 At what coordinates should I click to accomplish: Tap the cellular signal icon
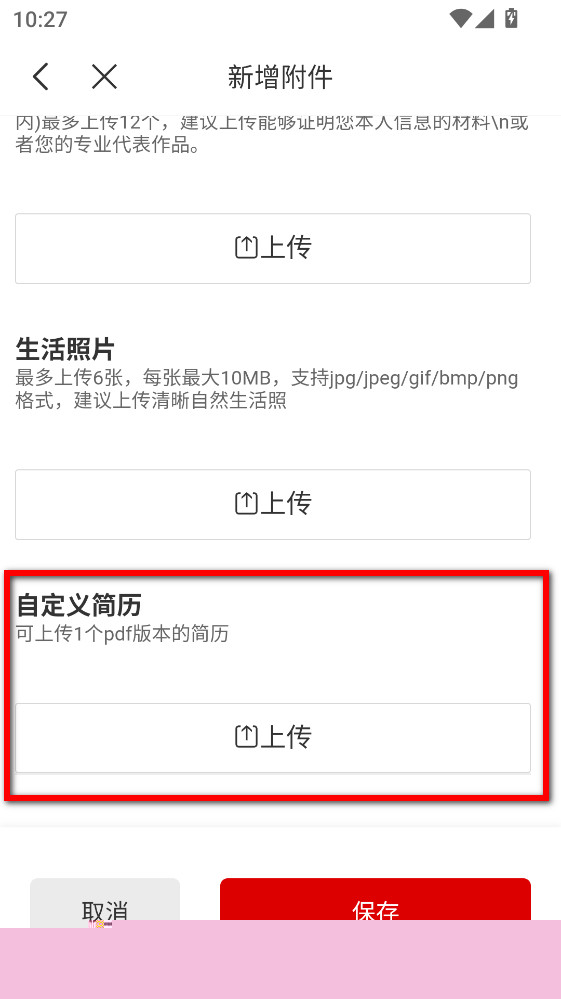485,18
